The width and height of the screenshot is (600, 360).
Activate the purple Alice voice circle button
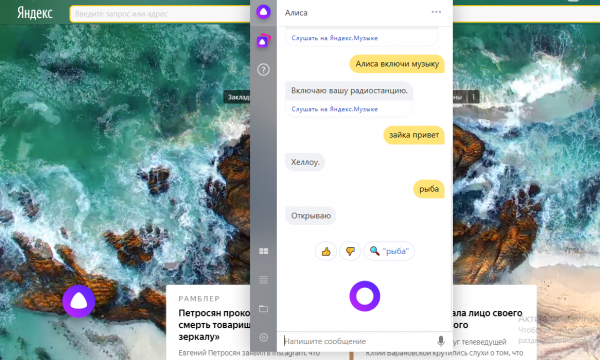365,296
